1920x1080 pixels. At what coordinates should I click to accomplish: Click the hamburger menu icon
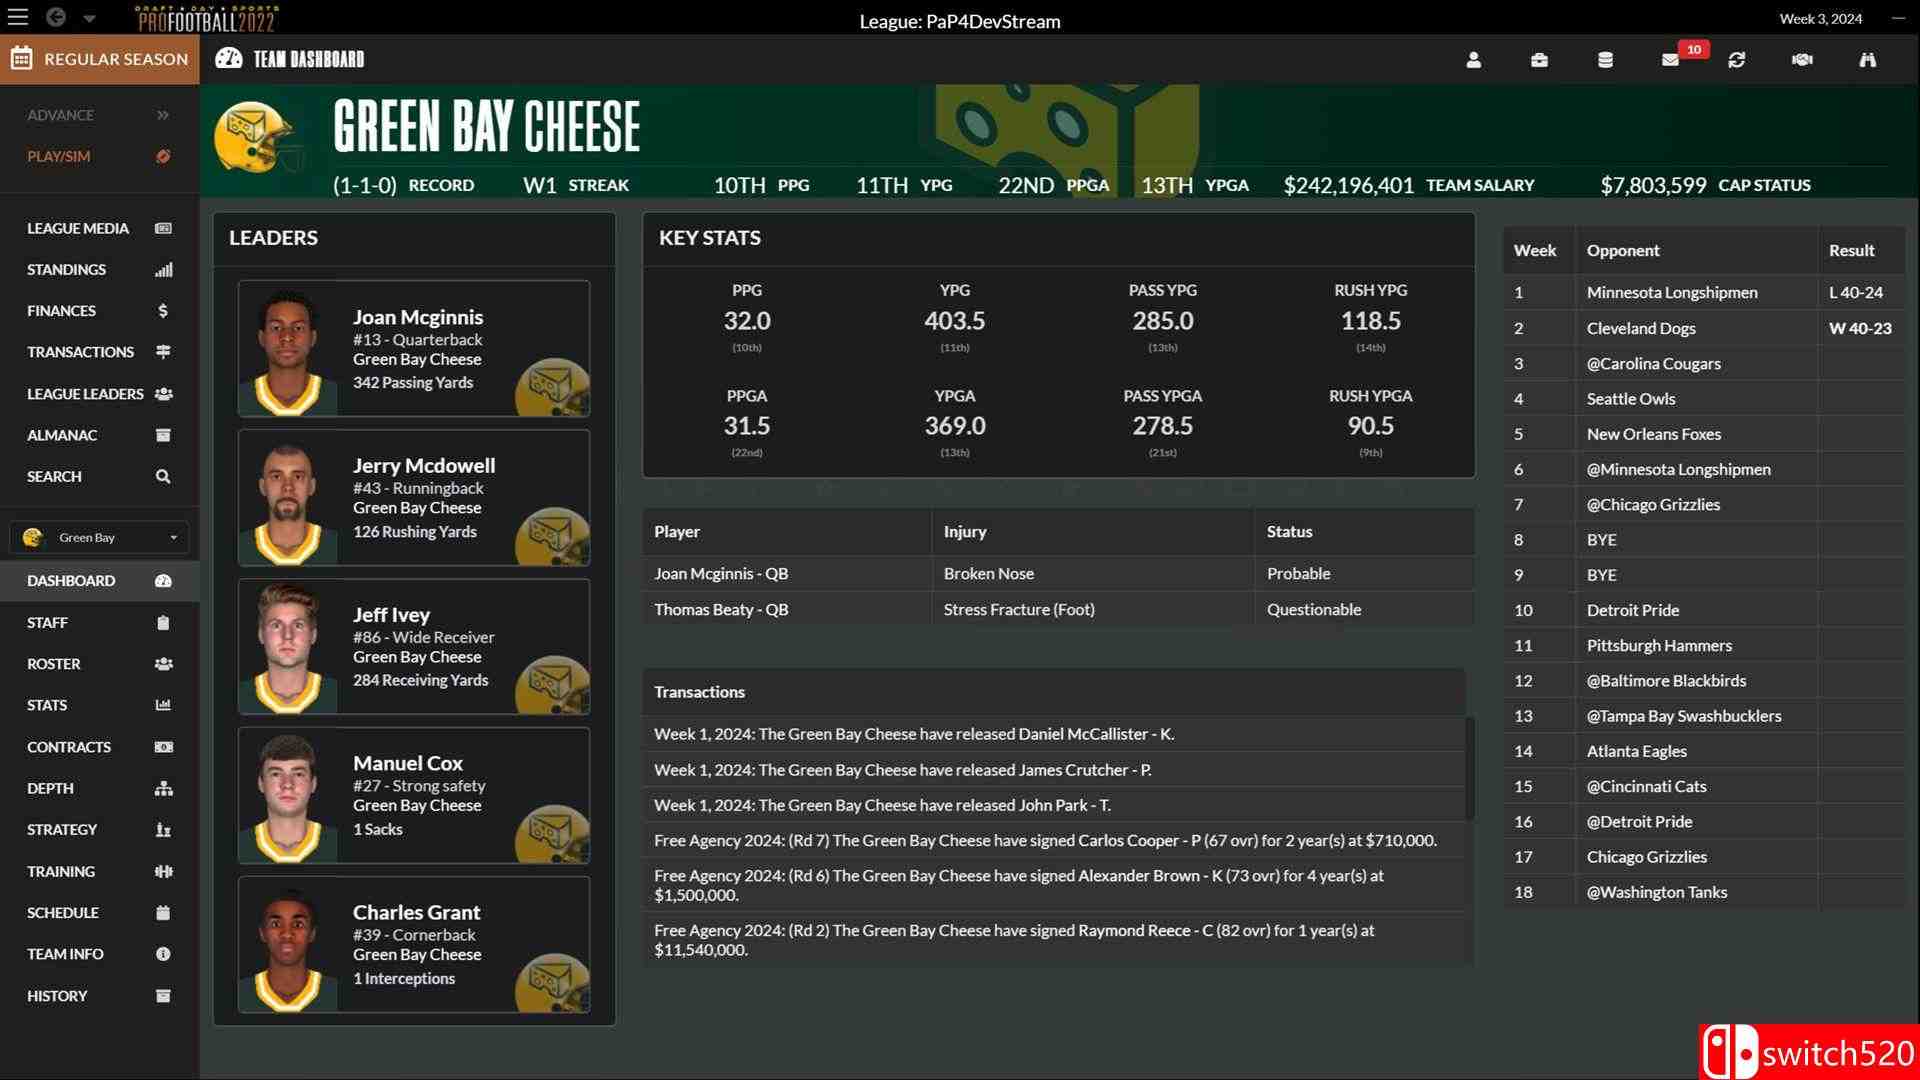pyautogui.click(x=18, y=17)
